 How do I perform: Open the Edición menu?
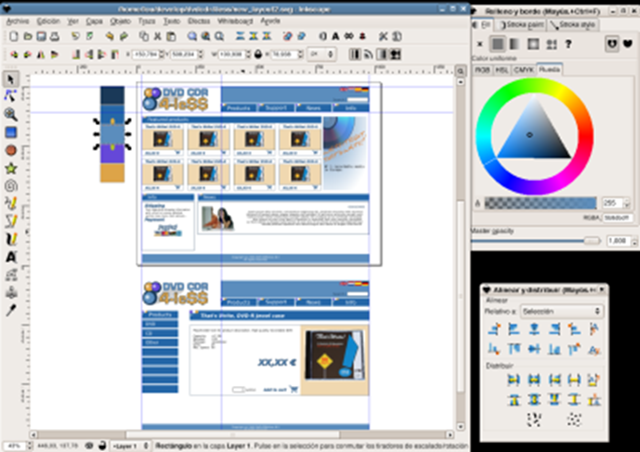coord(48,21)
